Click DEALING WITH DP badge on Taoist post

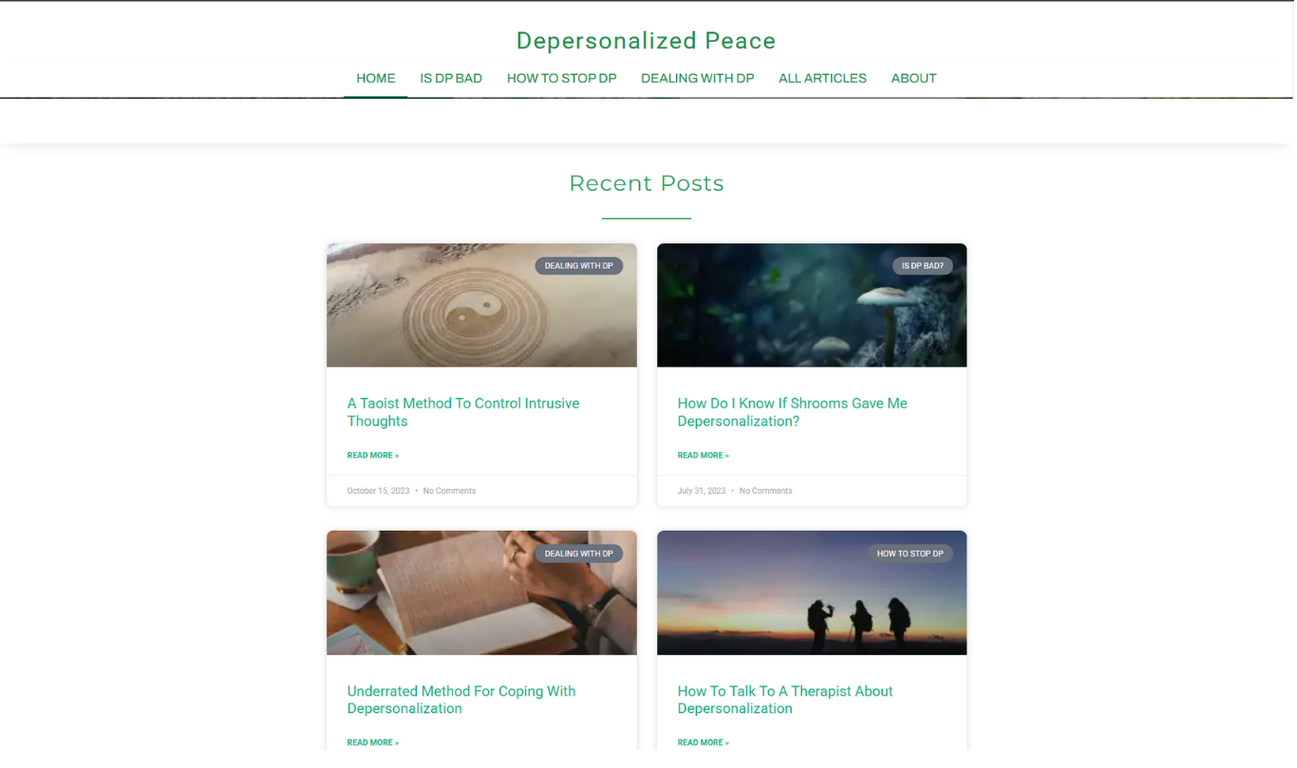(x=580, y=266)
